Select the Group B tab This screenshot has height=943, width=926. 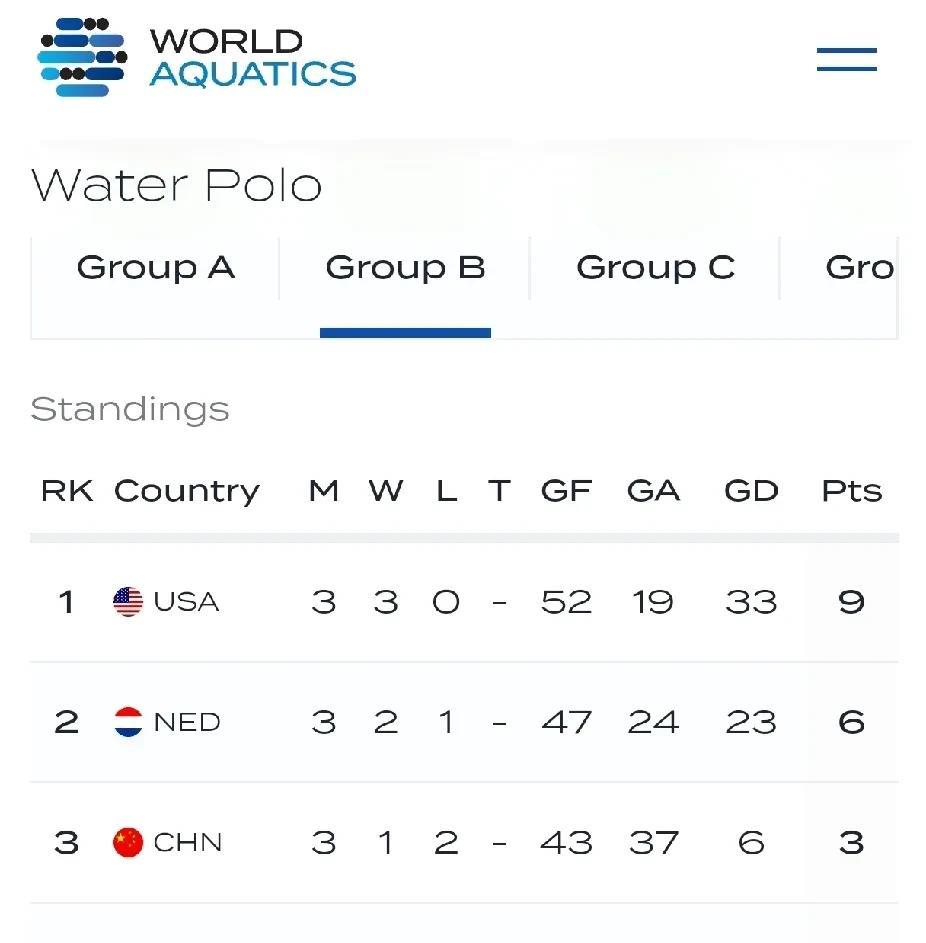(405, 268)
